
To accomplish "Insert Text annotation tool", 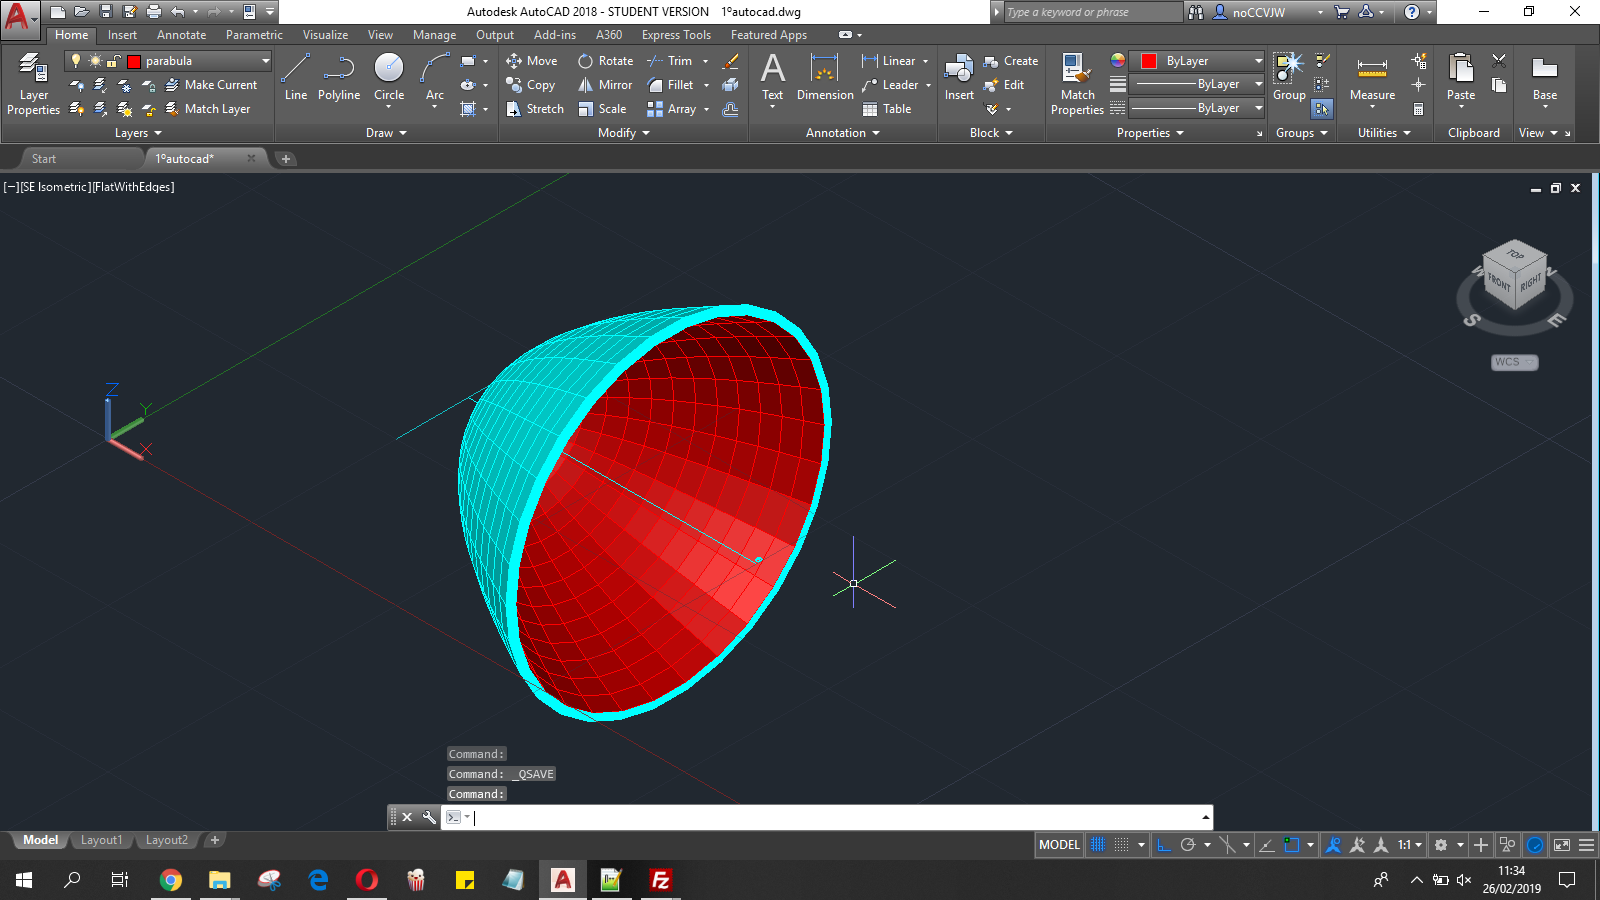I will coord(773,77).
